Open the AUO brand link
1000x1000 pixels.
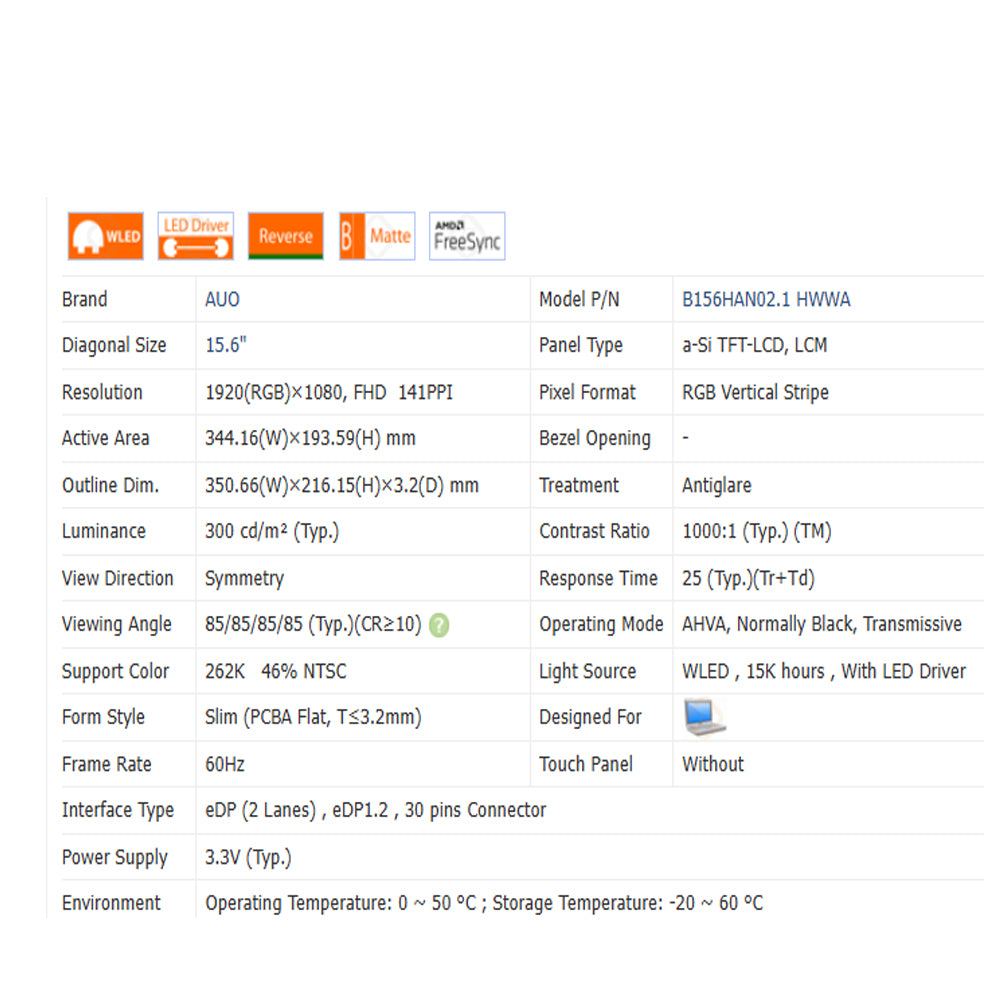(x=222, y=299)
